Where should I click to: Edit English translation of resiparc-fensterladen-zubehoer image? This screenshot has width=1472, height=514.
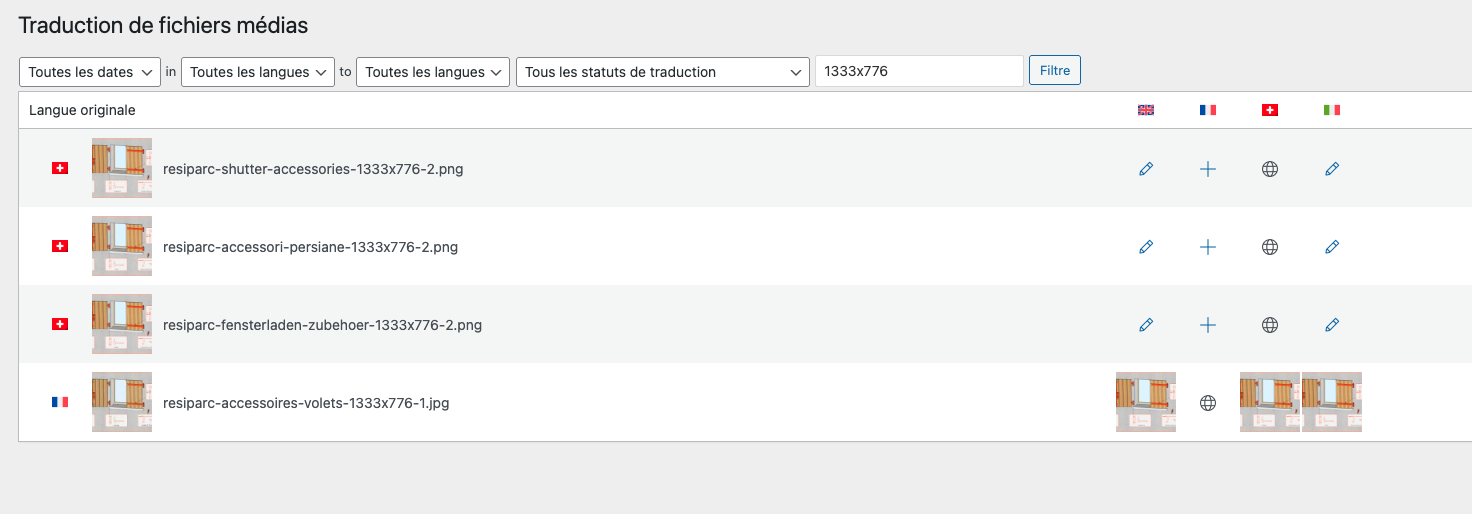(1146, 325)
